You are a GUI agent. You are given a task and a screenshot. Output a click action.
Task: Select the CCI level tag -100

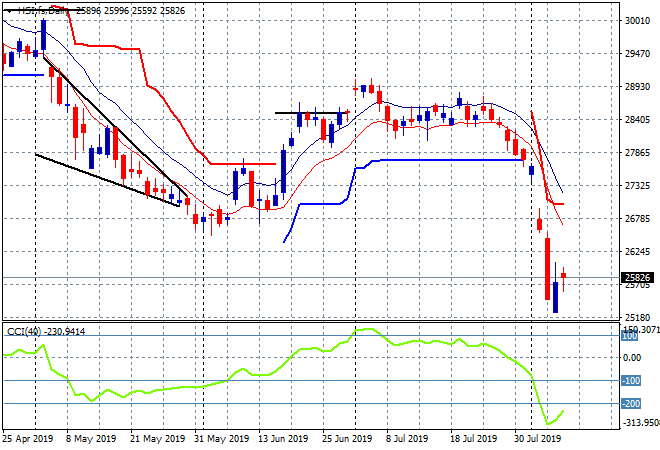click(631, 381)
